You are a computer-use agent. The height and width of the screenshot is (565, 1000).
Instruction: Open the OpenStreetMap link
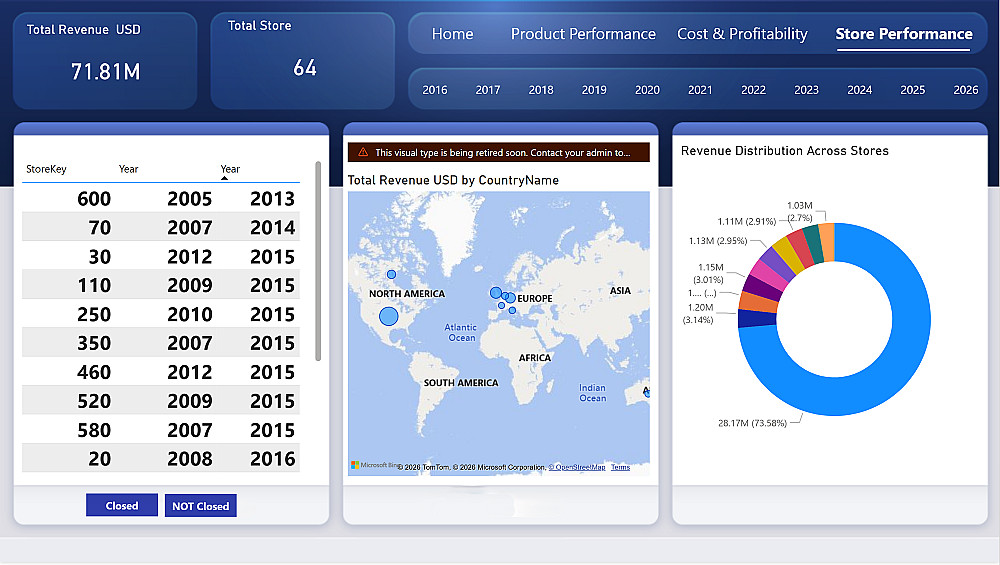(577, 467)
